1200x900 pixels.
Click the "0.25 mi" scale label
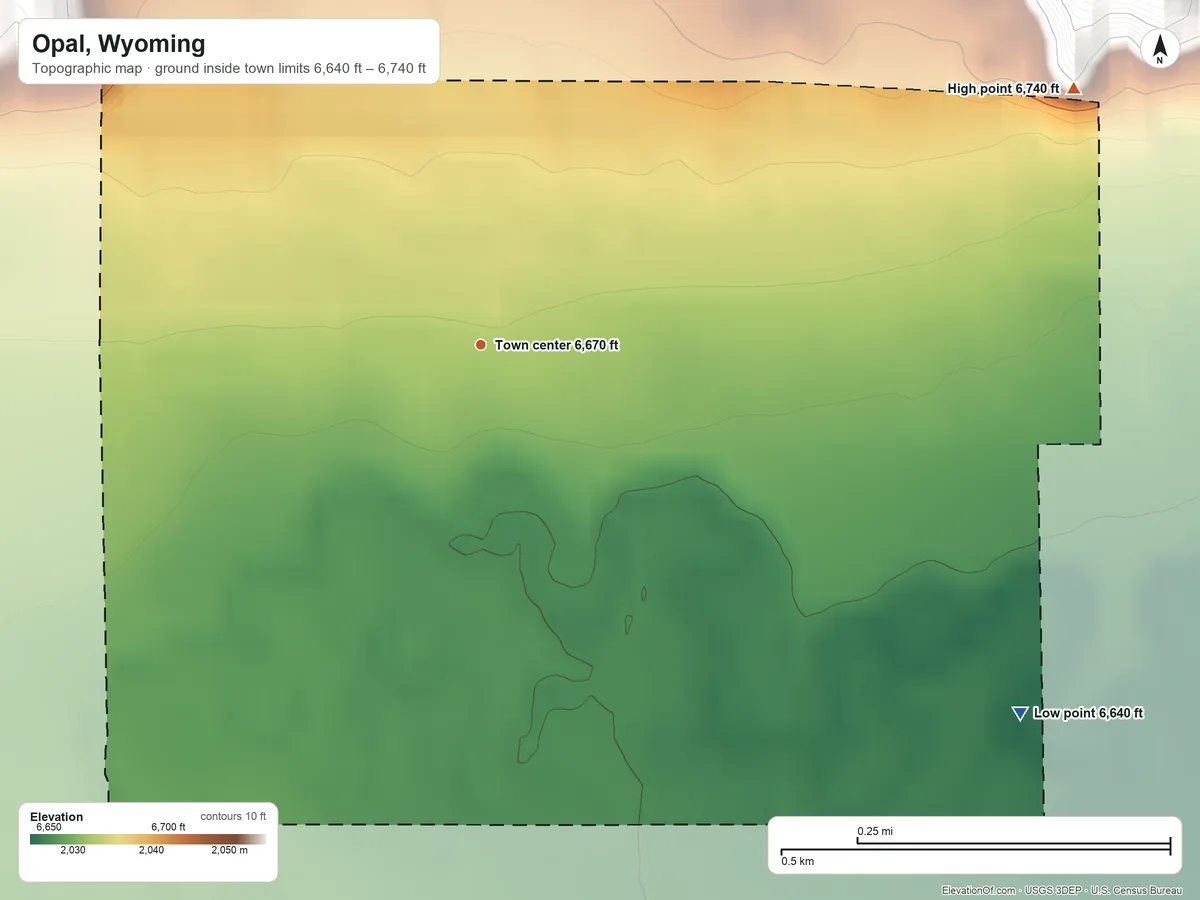click(x=875, y=831)
